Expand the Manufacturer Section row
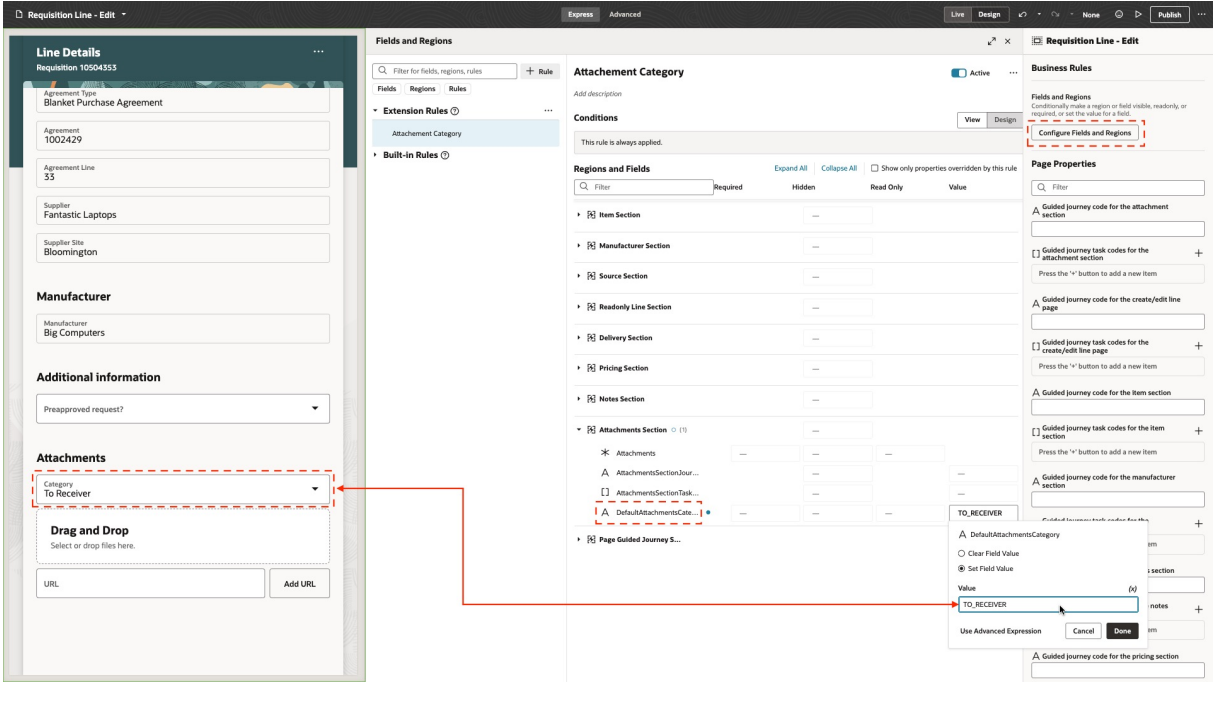 point(579,246)
